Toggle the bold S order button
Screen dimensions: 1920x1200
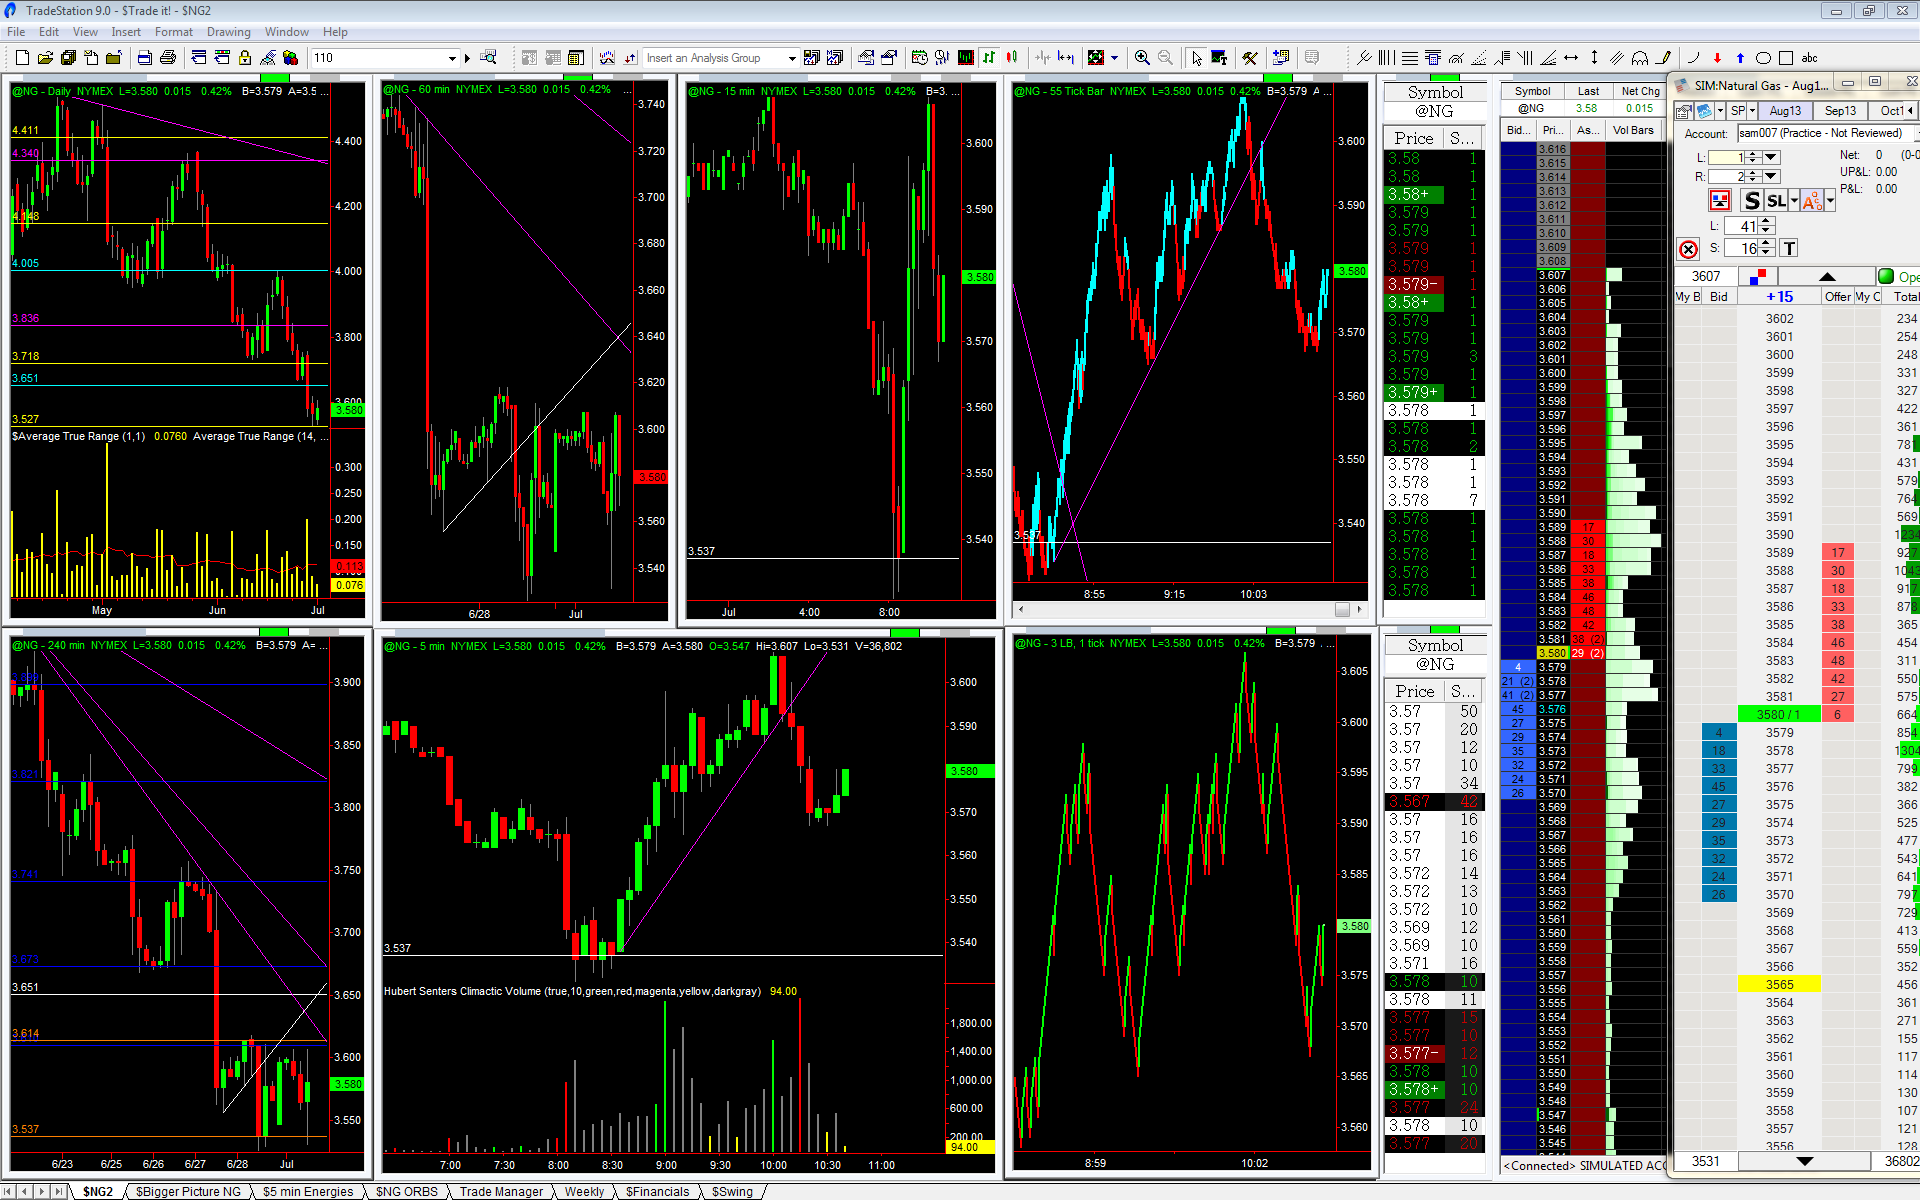[x=1751, y=200]
